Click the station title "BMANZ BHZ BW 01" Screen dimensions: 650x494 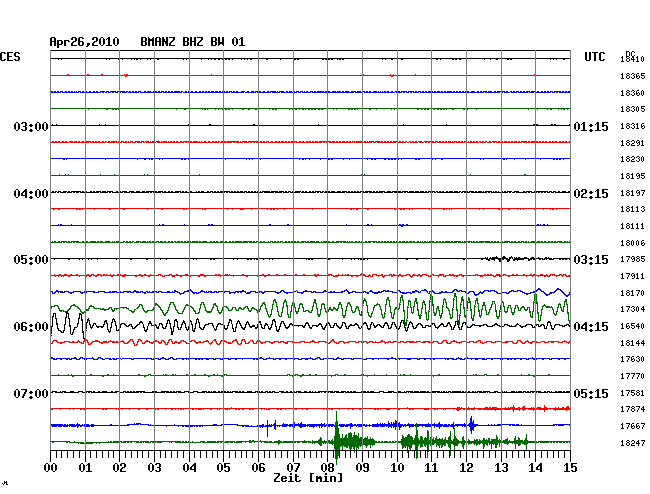193,42
